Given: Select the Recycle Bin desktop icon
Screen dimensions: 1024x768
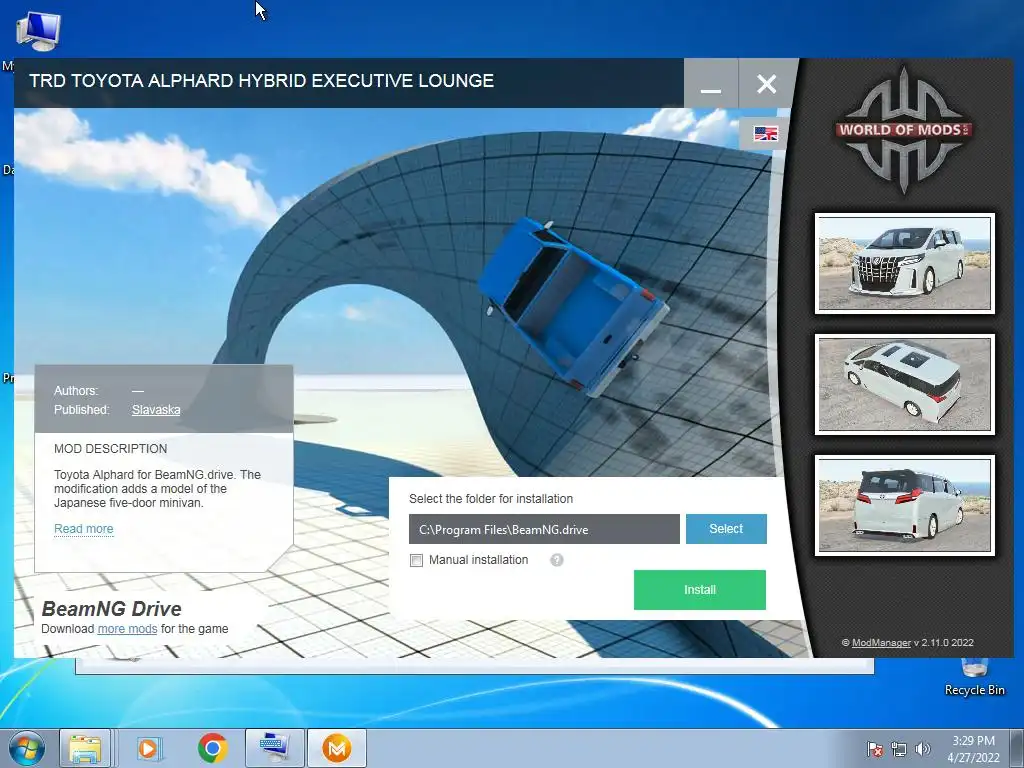Looking at the screenshot, I should pyautogui.click(x=974, y=676).
